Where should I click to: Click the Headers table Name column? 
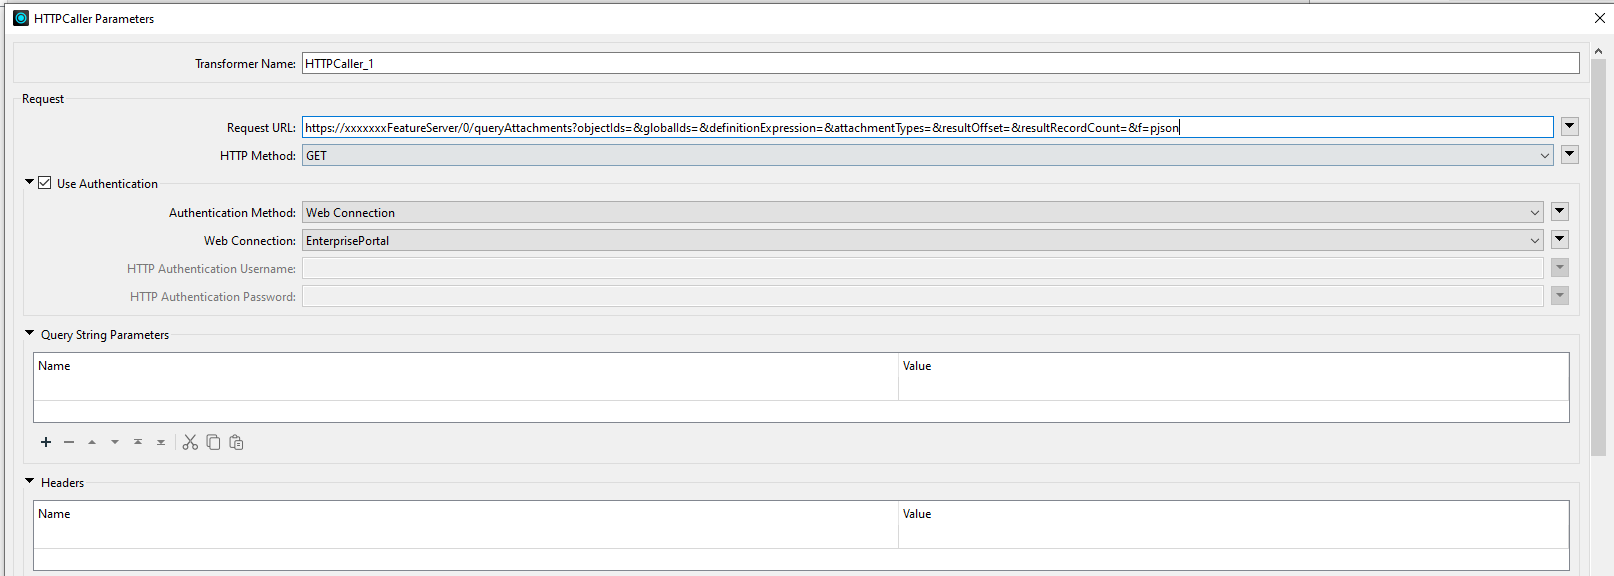point(54,514)
